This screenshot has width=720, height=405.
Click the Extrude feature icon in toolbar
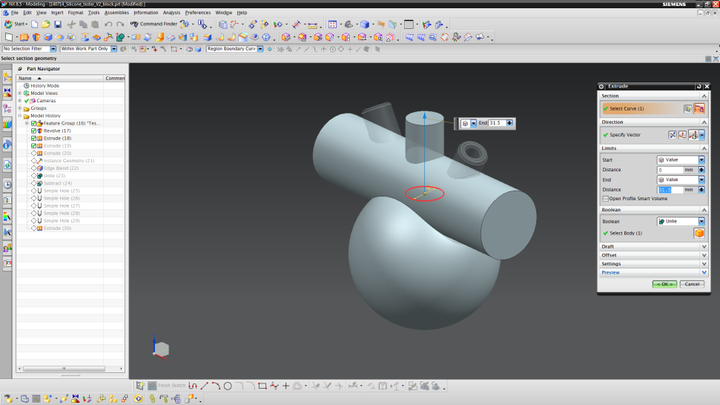(24, 37)
